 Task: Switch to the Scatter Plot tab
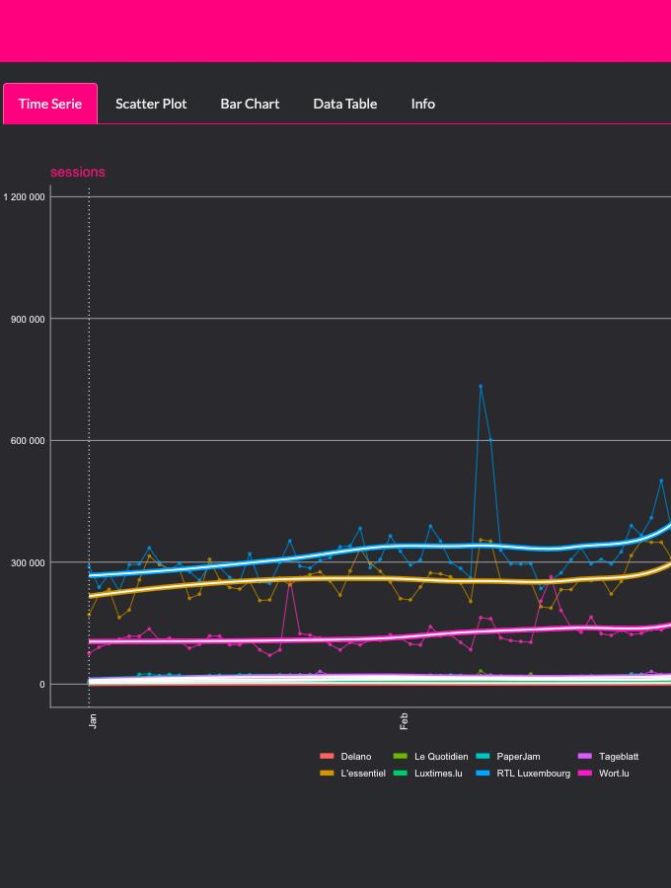pyautogui.click(x=151, y=104)
